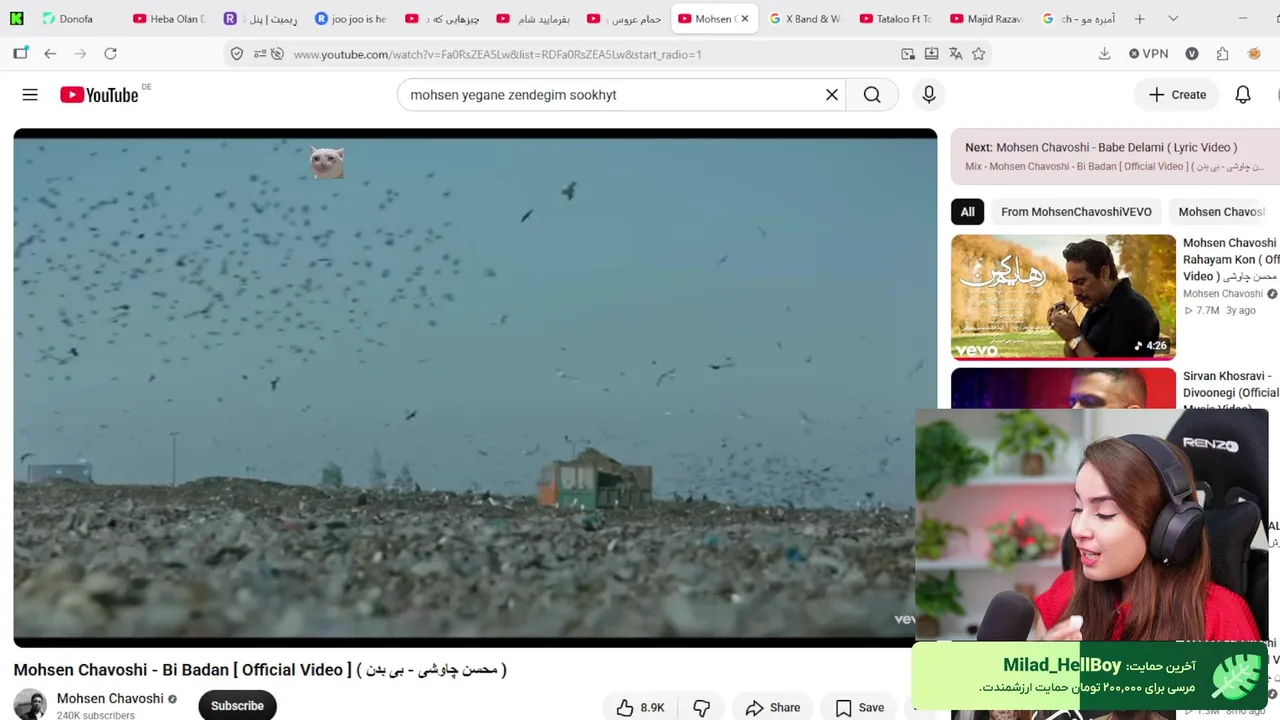
Task: Go back in browser history
Action: pyautogui.click(x=50, y=54)
